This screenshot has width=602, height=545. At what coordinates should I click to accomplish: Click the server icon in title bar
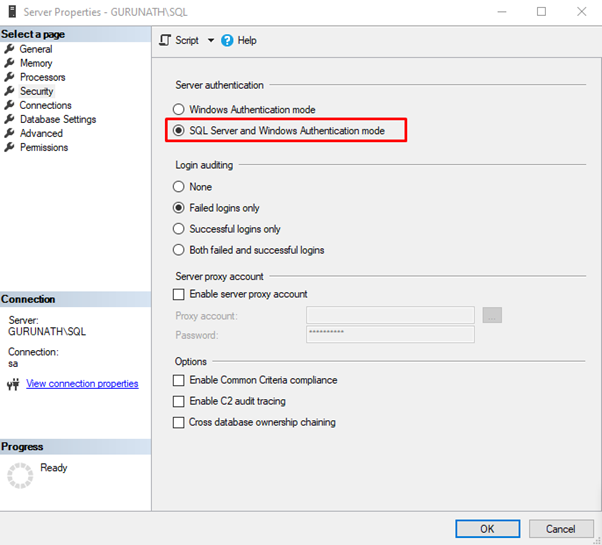12,12
